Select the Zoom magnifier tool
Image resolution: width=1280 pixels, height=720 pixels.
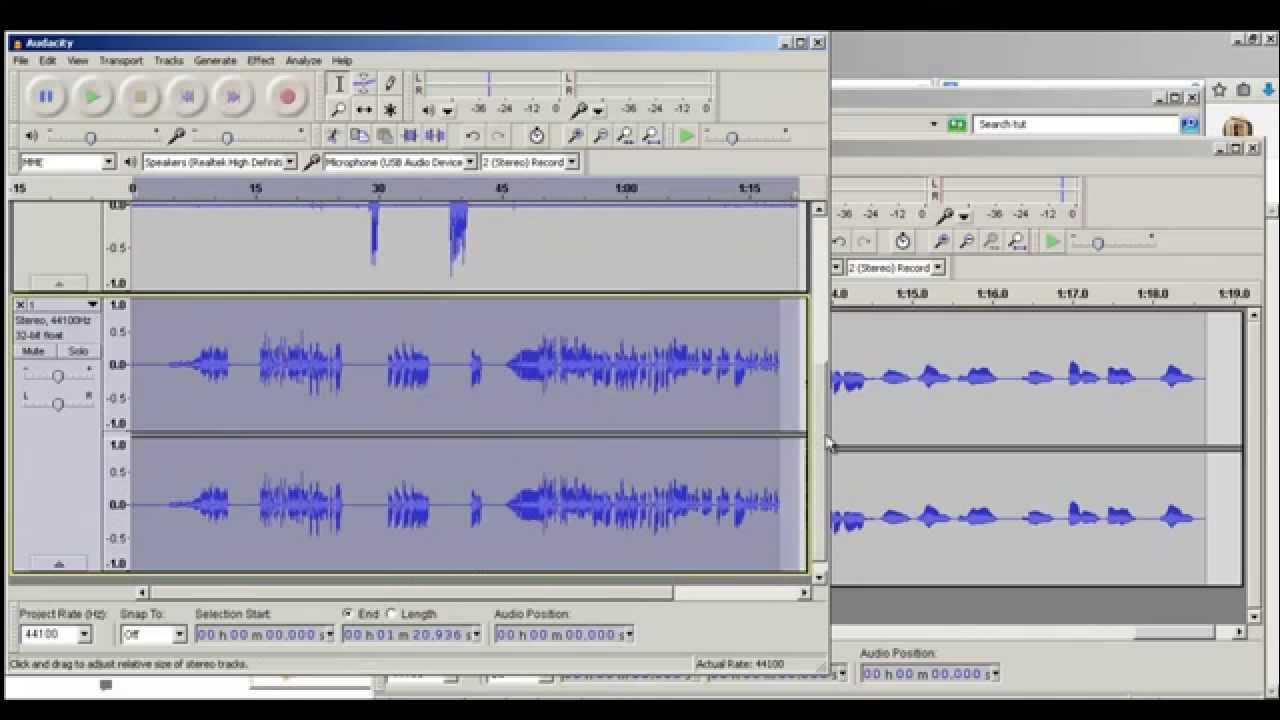tap(339, 109)
